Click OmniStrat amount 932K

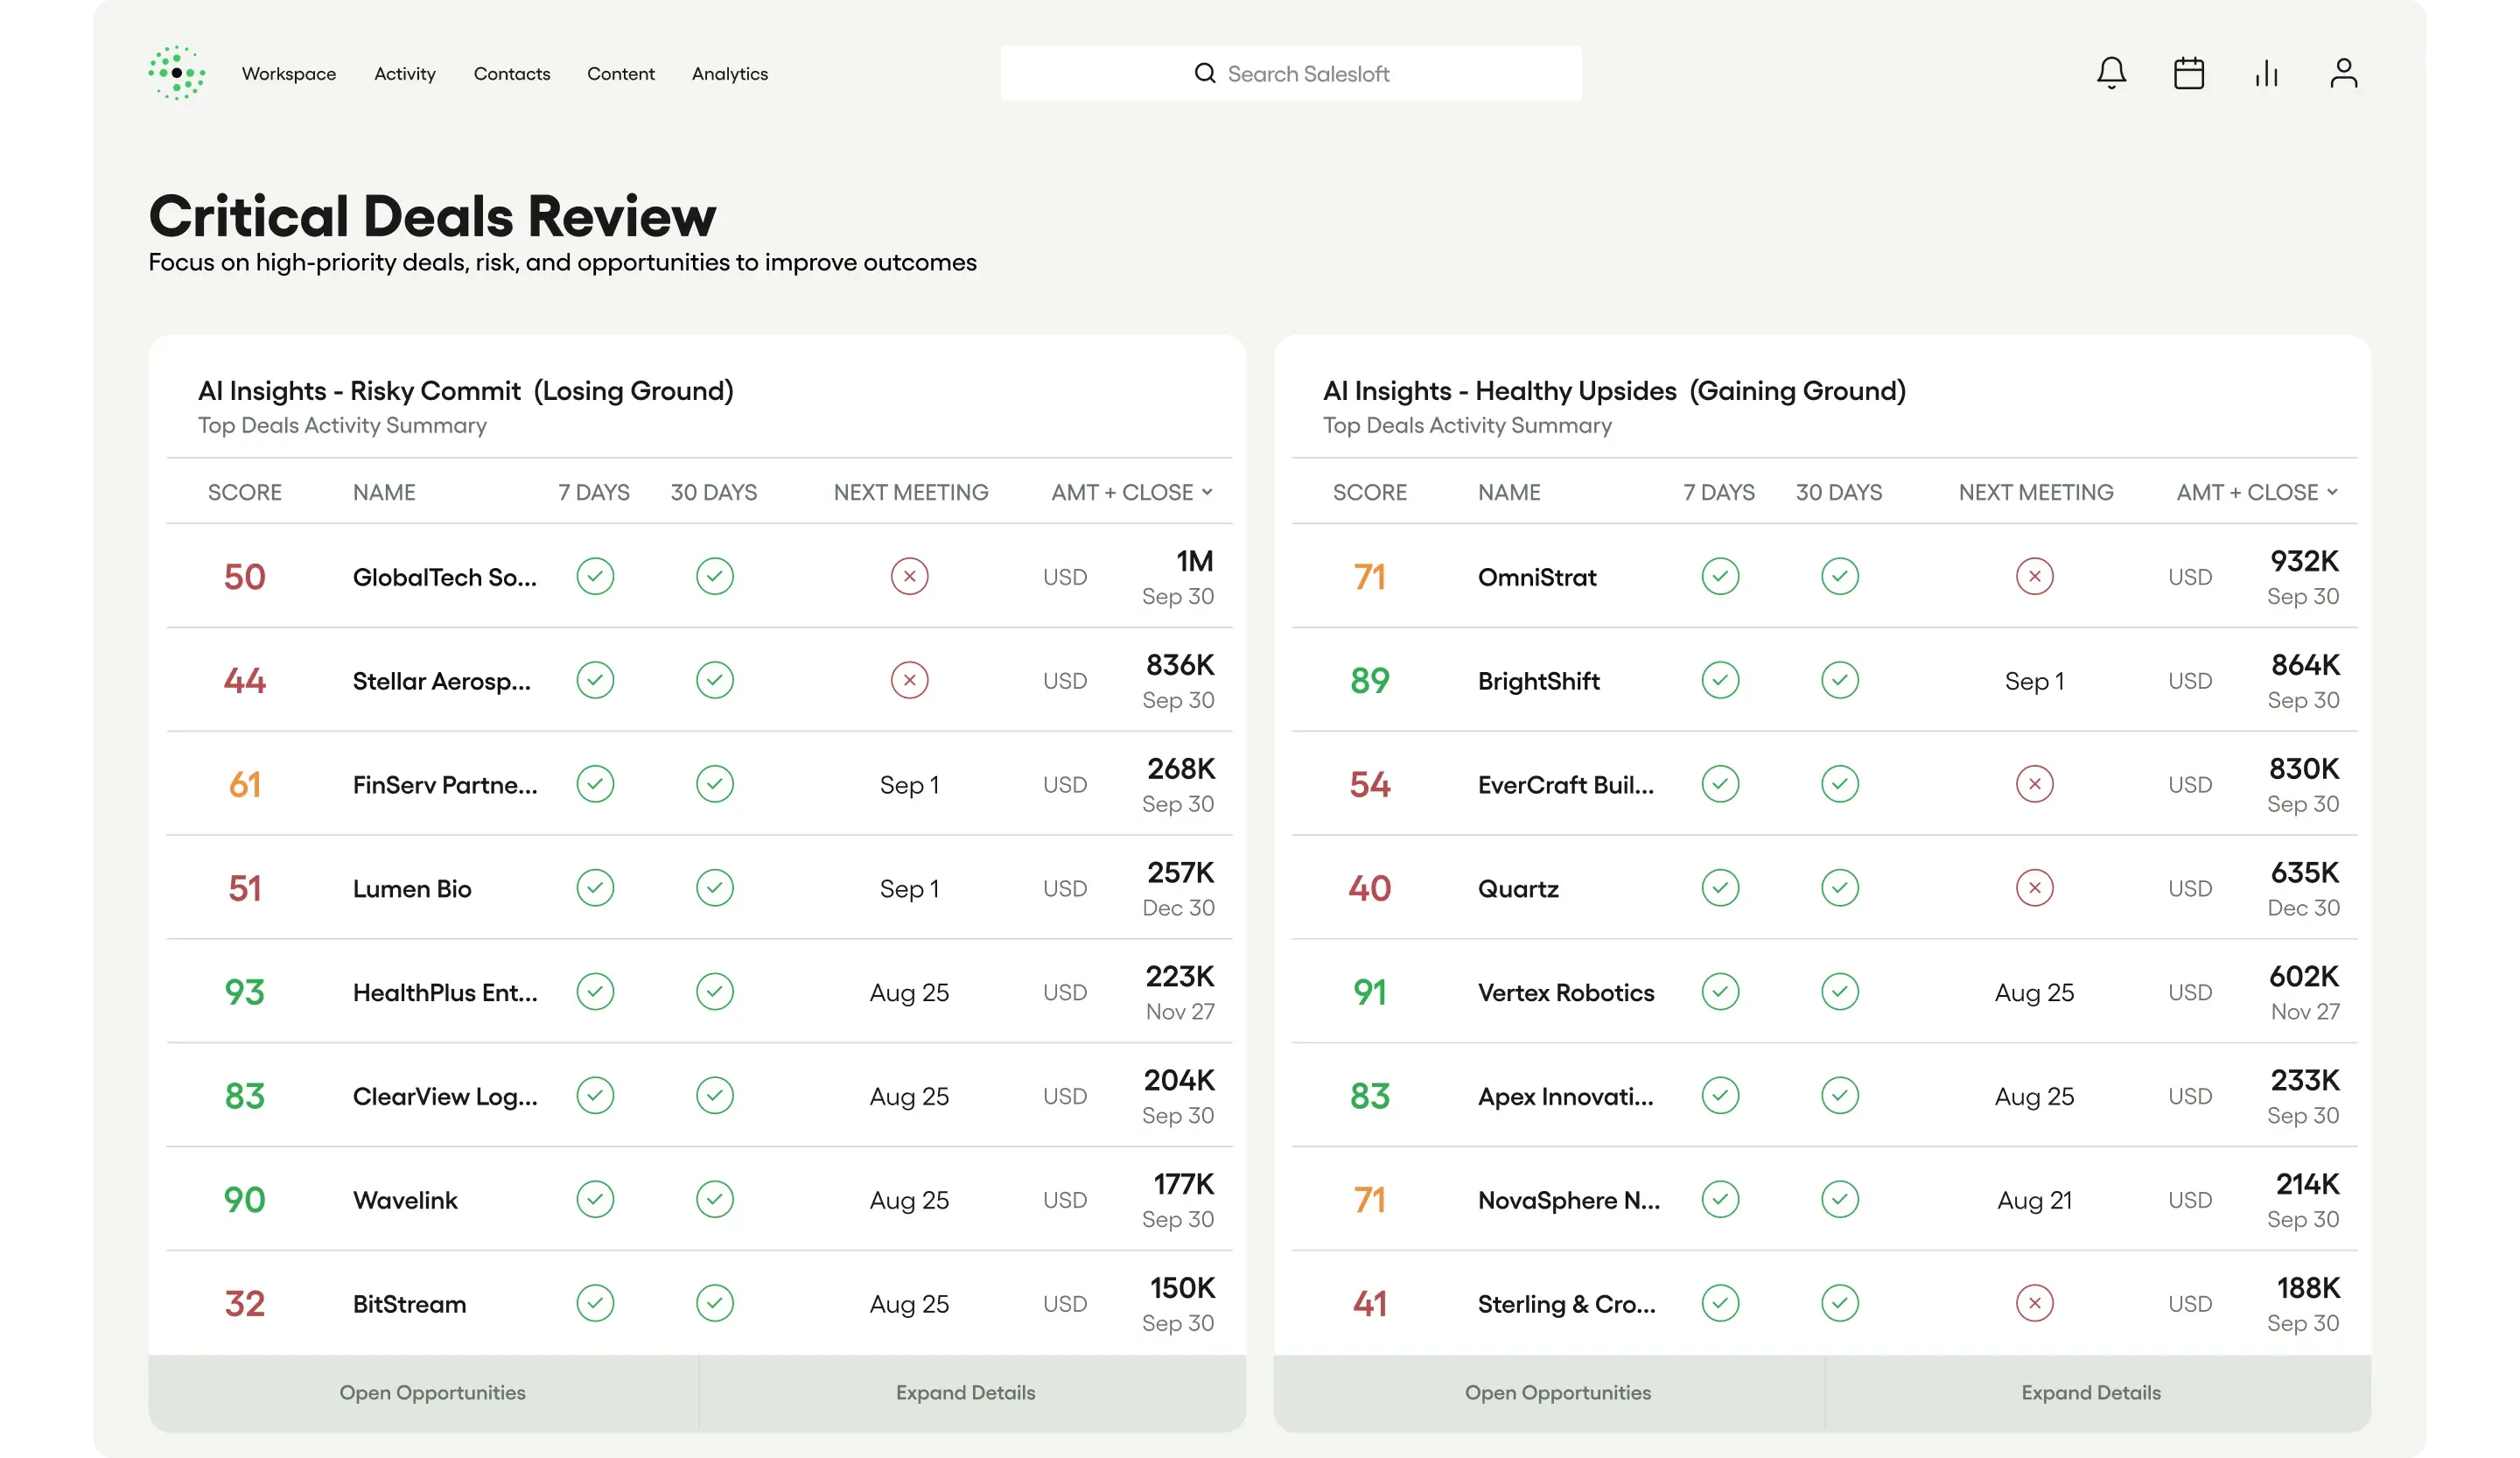point(2304,561)
